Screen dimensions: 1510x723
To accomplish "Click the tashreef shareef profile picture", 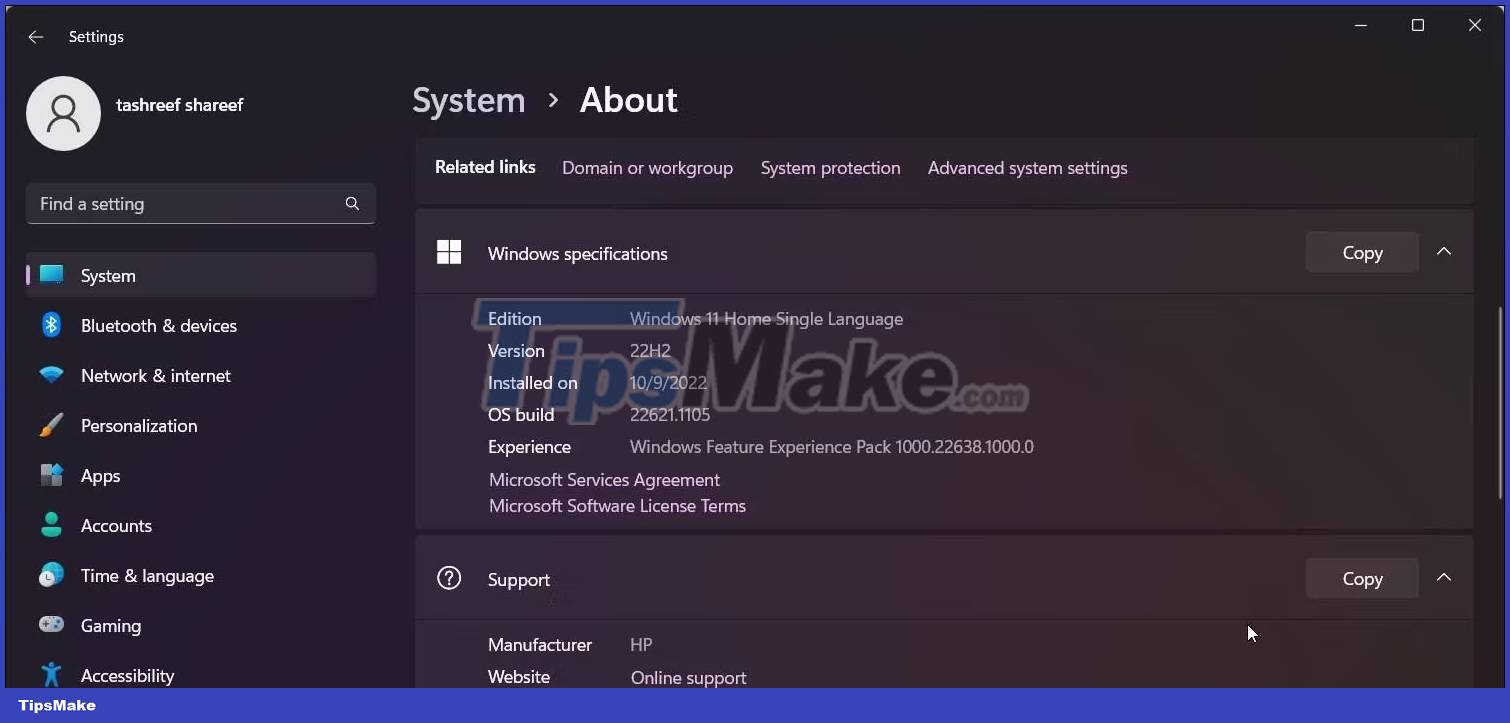I will [x=63, y=113].
